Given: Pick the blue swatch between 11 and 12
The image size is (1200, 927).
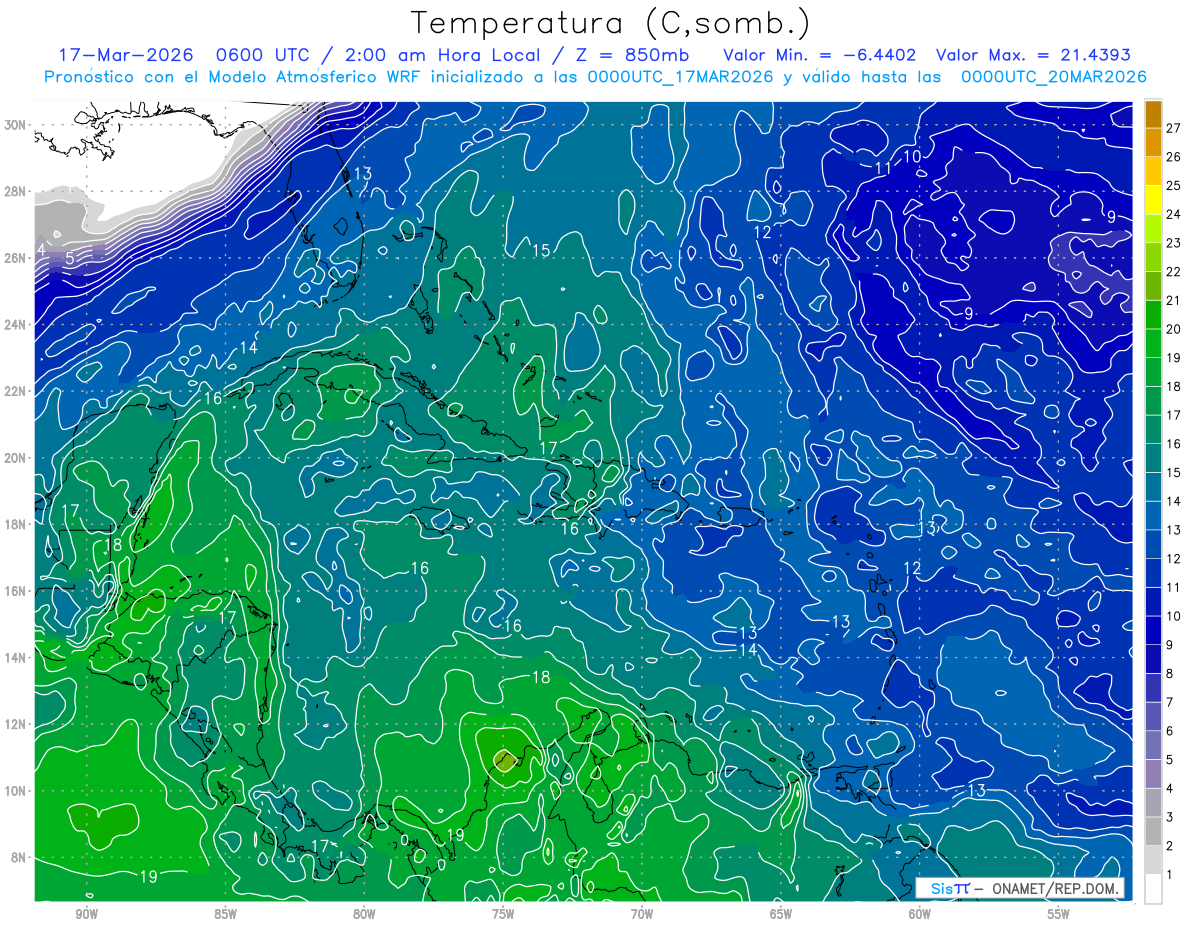Looking at the screenshot, I should coord(1153,573).
